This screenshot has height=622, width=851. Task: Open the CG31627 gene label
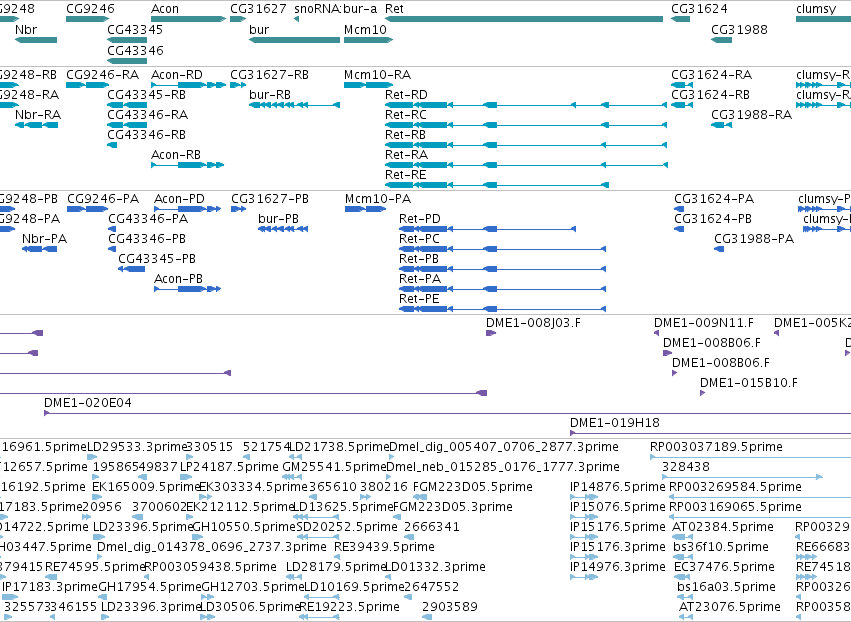[x=258, y=9]
